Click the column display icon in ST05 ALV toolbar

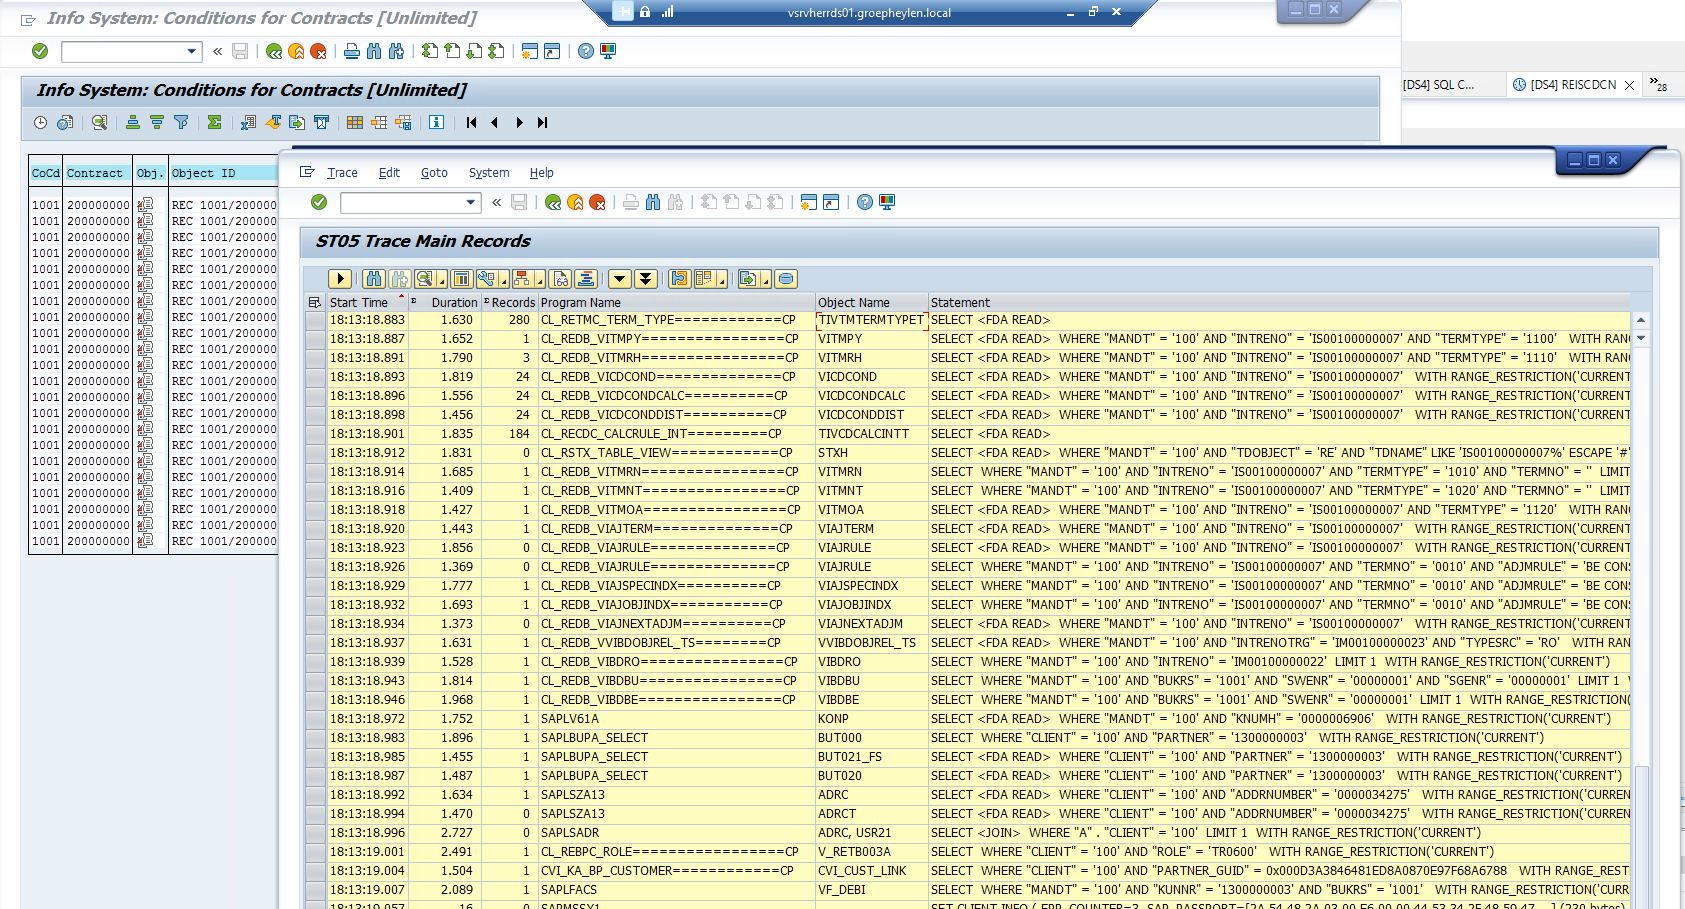pos(461,279)
